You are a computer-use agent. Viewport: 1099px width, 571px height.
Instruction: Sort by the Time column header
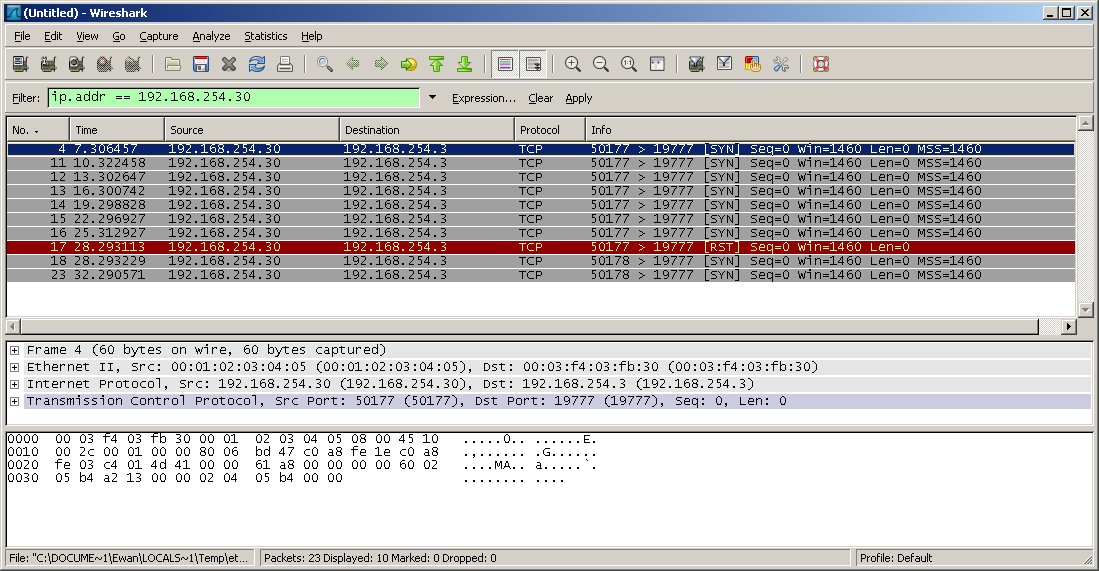(x=117, y=130)
